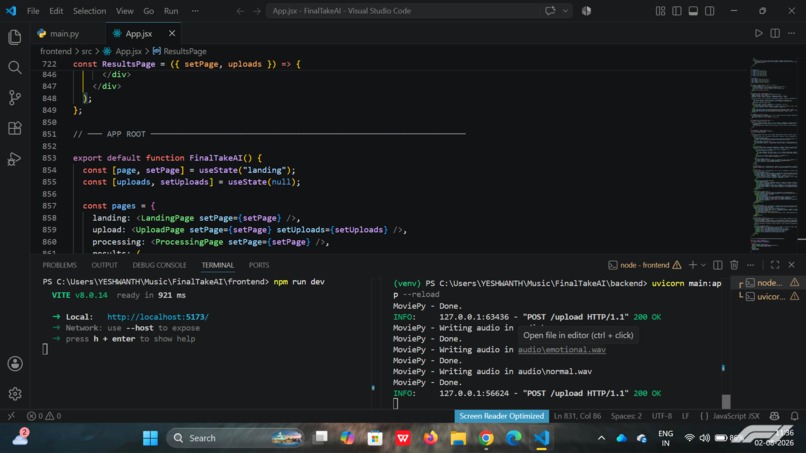
Task: Open the File menu
Action: (33, 11)
